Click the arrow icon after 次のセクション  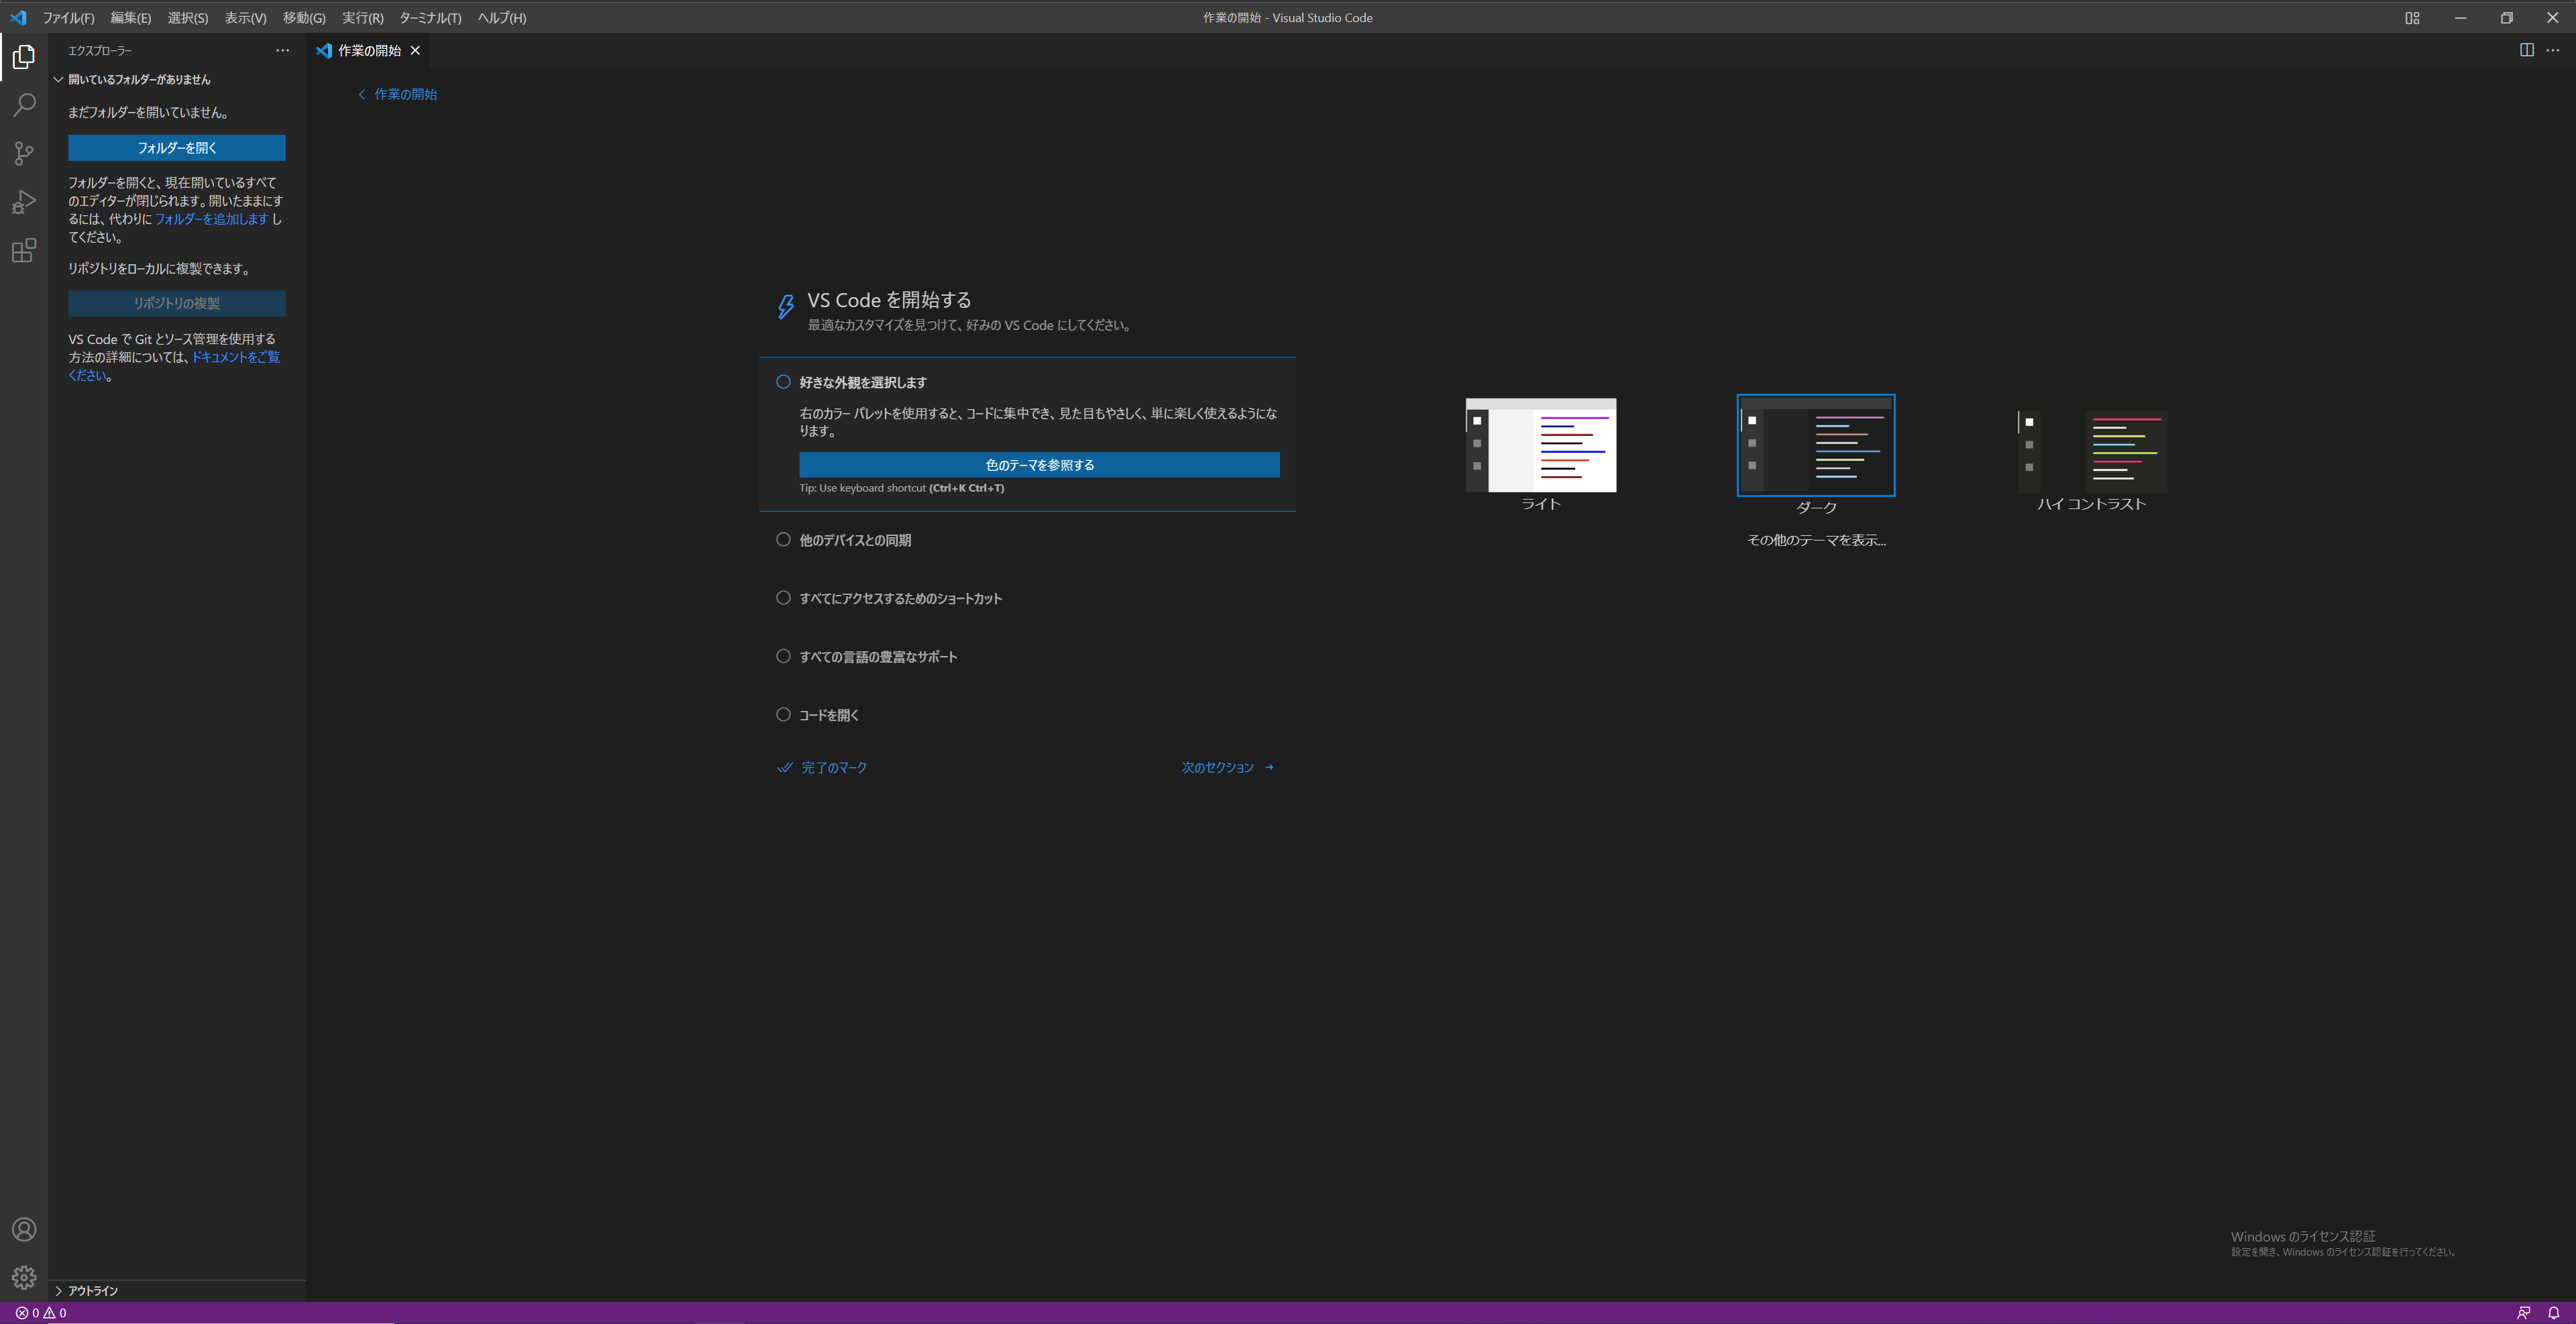pyautogui.click(x=1269, y=768)
